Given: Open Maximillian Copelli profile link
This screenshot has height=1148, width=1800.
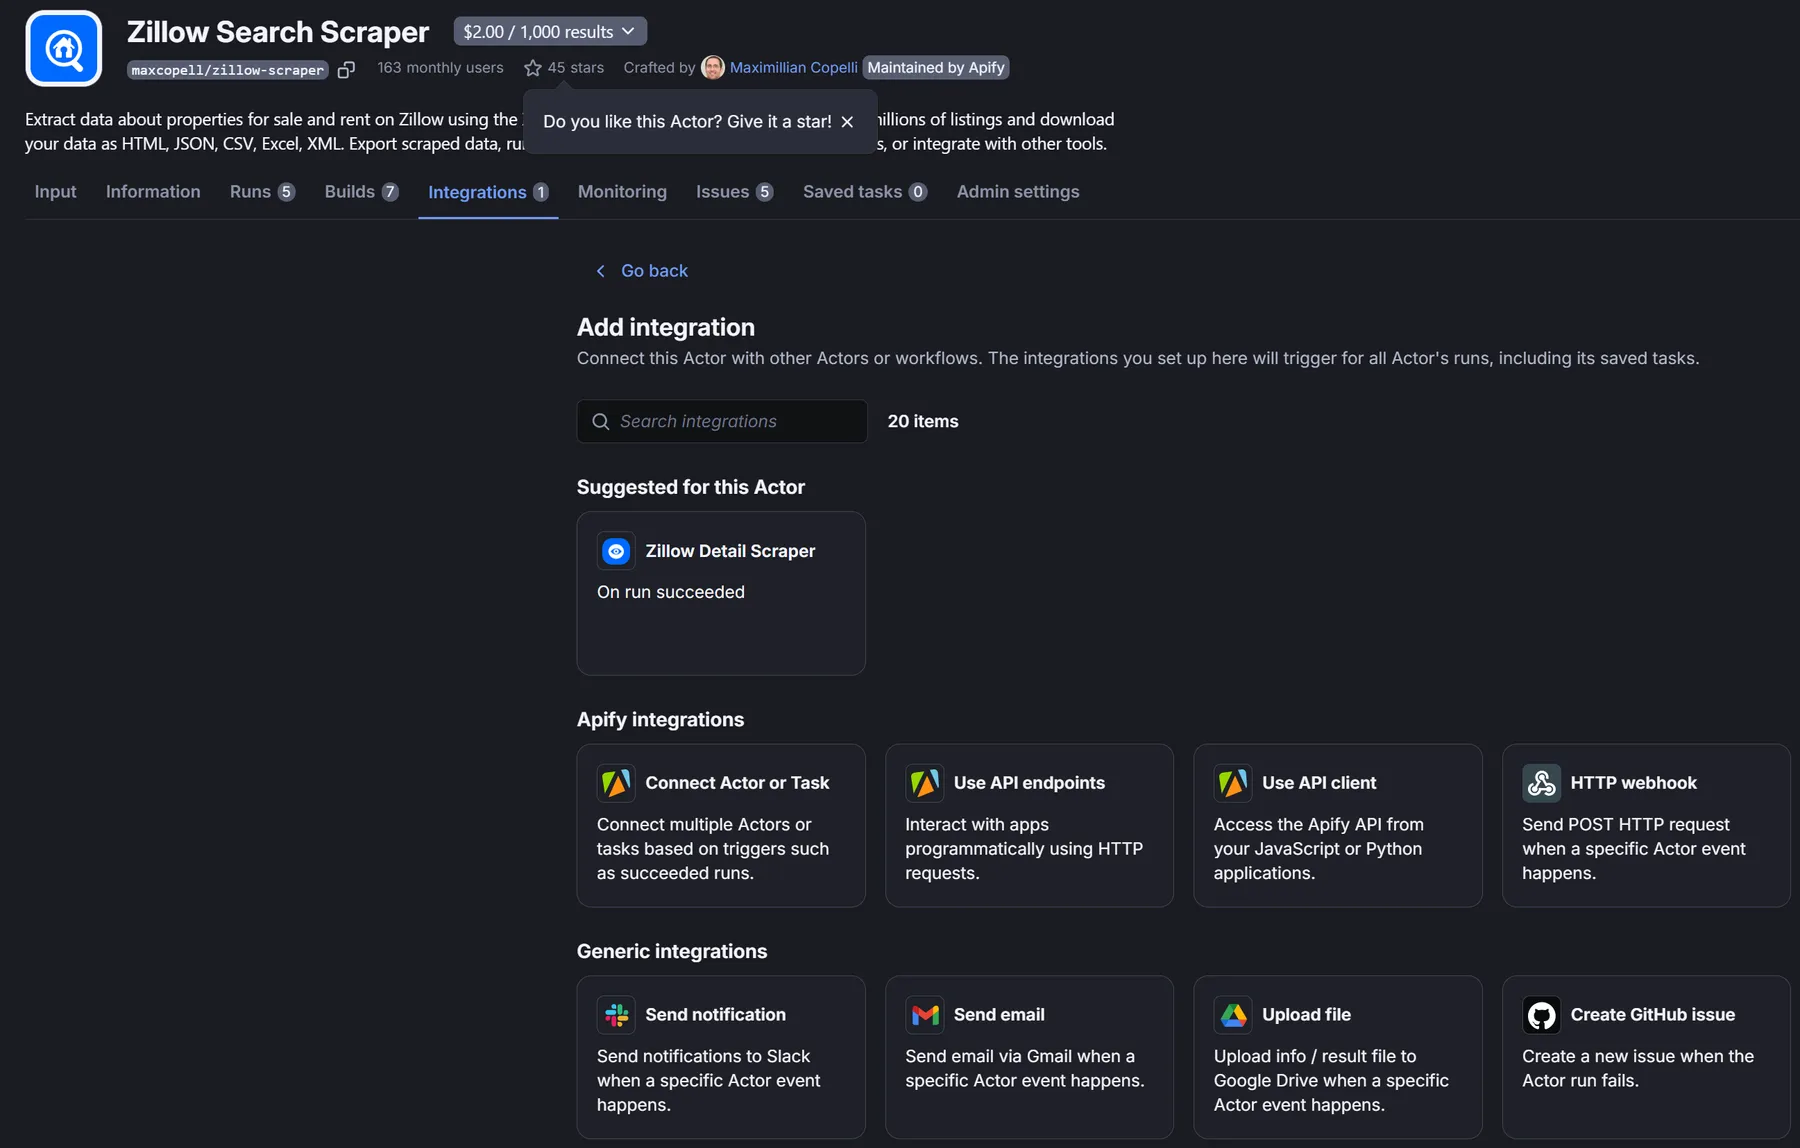Looking at the screenshot, I should tap(793, 67).
